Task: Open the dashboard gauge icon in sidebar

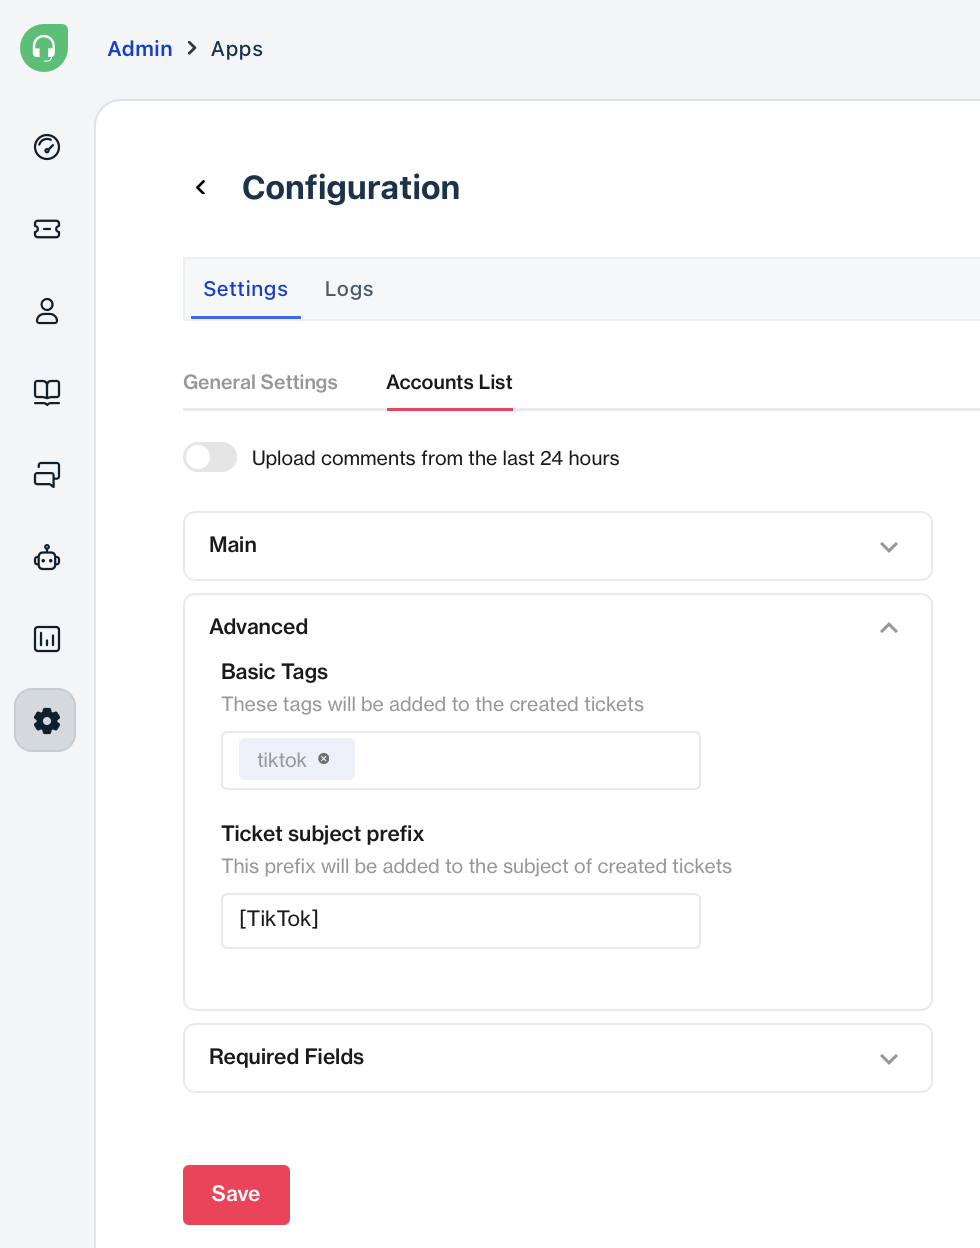Action: click(x=47, y=147)
